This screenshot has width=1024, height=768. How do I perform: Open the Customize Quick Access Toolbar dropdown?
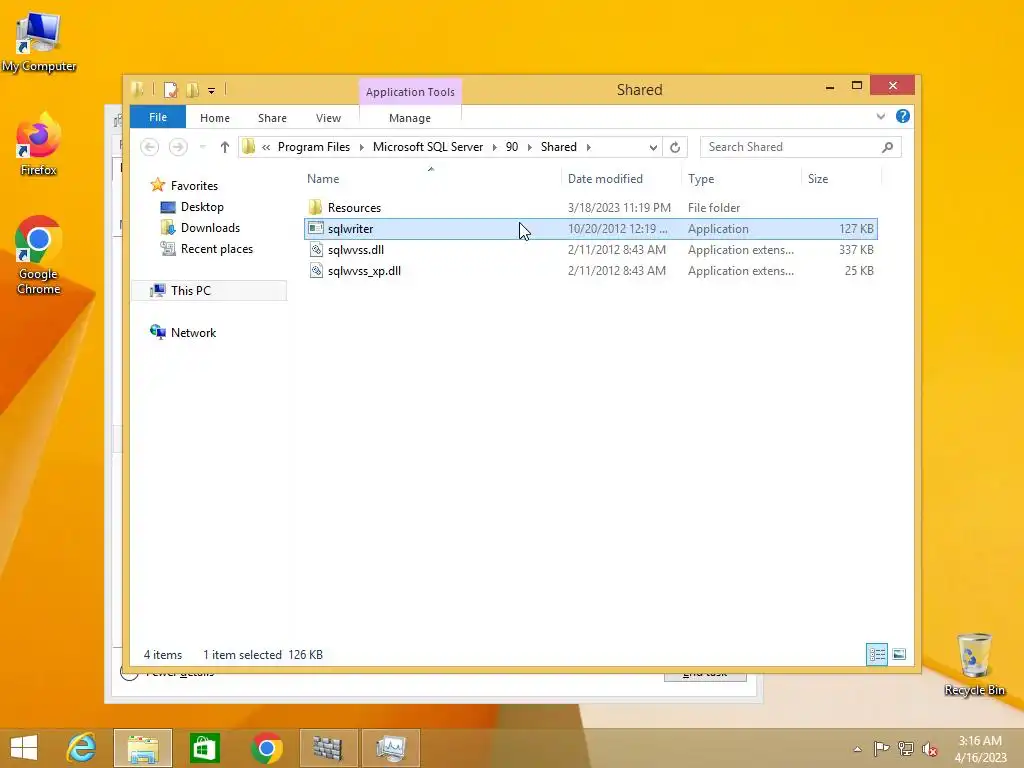pyautogui.click(x=212, y=91)
